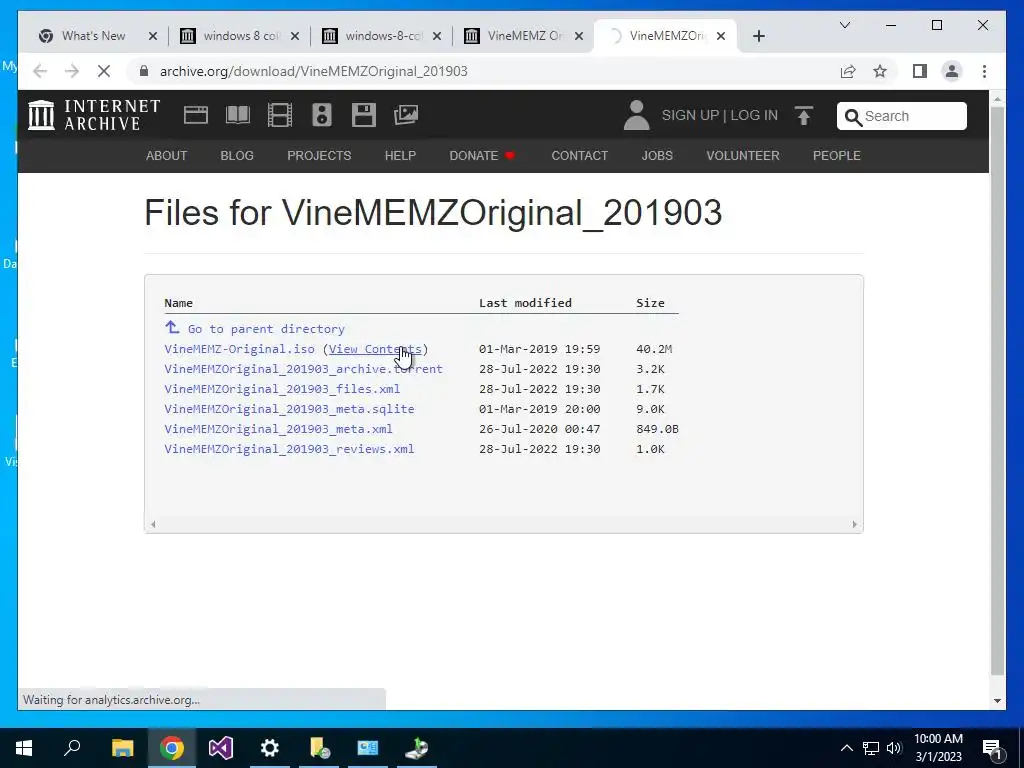Select PROJECTS in navigation bar

click(319, 155)
